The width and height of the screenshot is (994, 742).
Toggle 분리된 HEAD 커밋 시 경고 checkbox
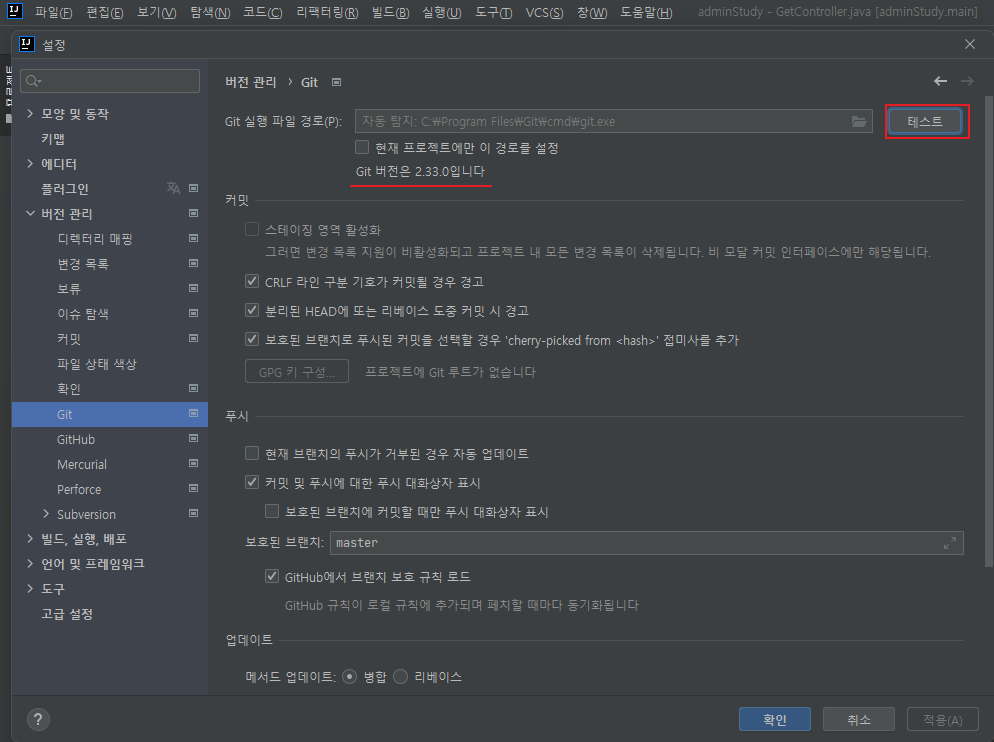coord(252,310)
